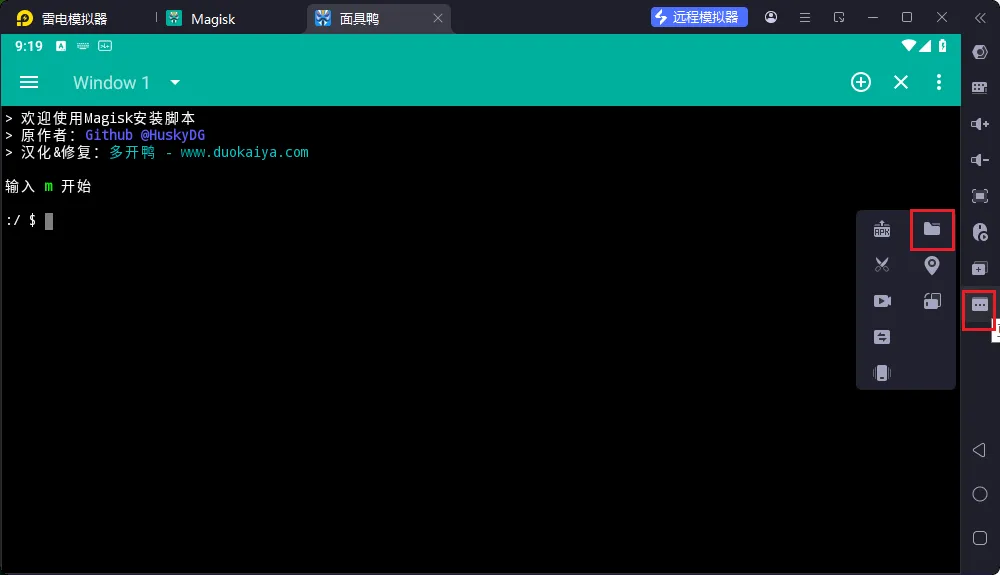Select the scissors screenshot tool
The height and width of the screenshot is (575, 1000).
click(881, 265)
